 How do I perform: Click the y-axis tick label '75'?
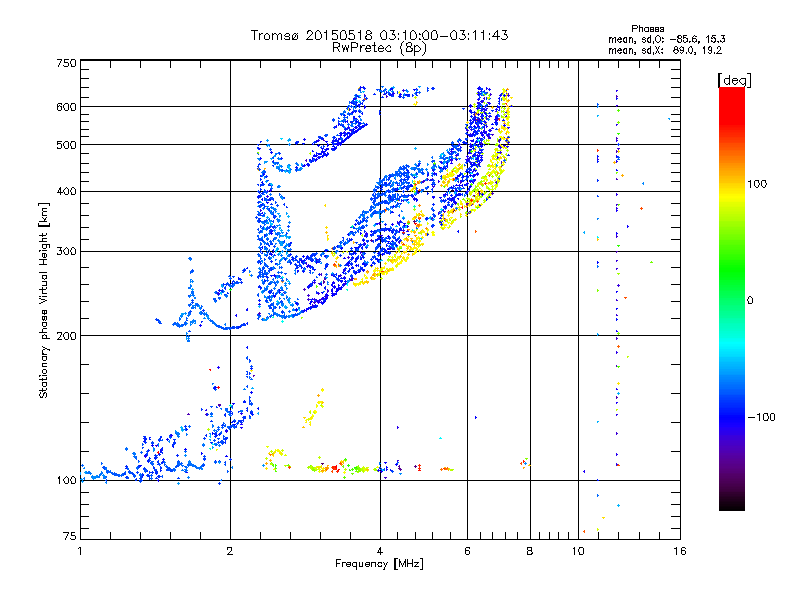70,536
